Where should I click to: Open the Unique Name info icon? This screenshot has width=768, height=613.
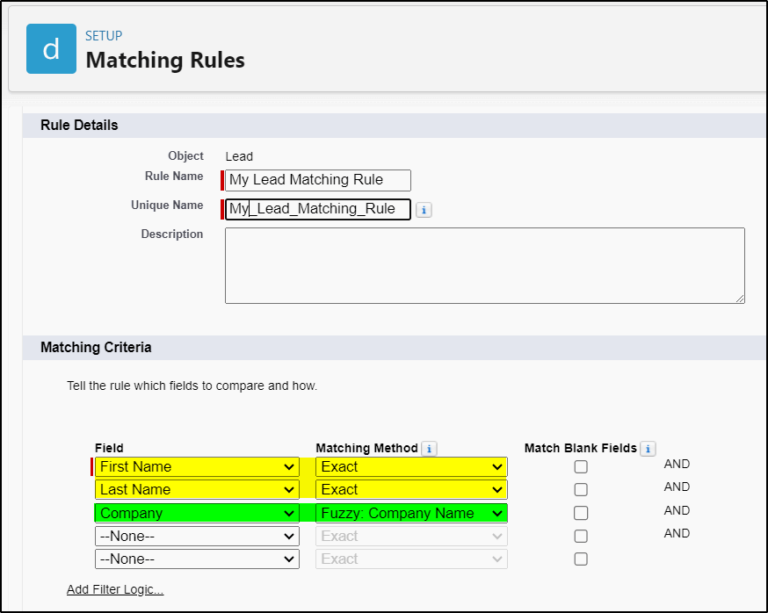click(424, 210)
